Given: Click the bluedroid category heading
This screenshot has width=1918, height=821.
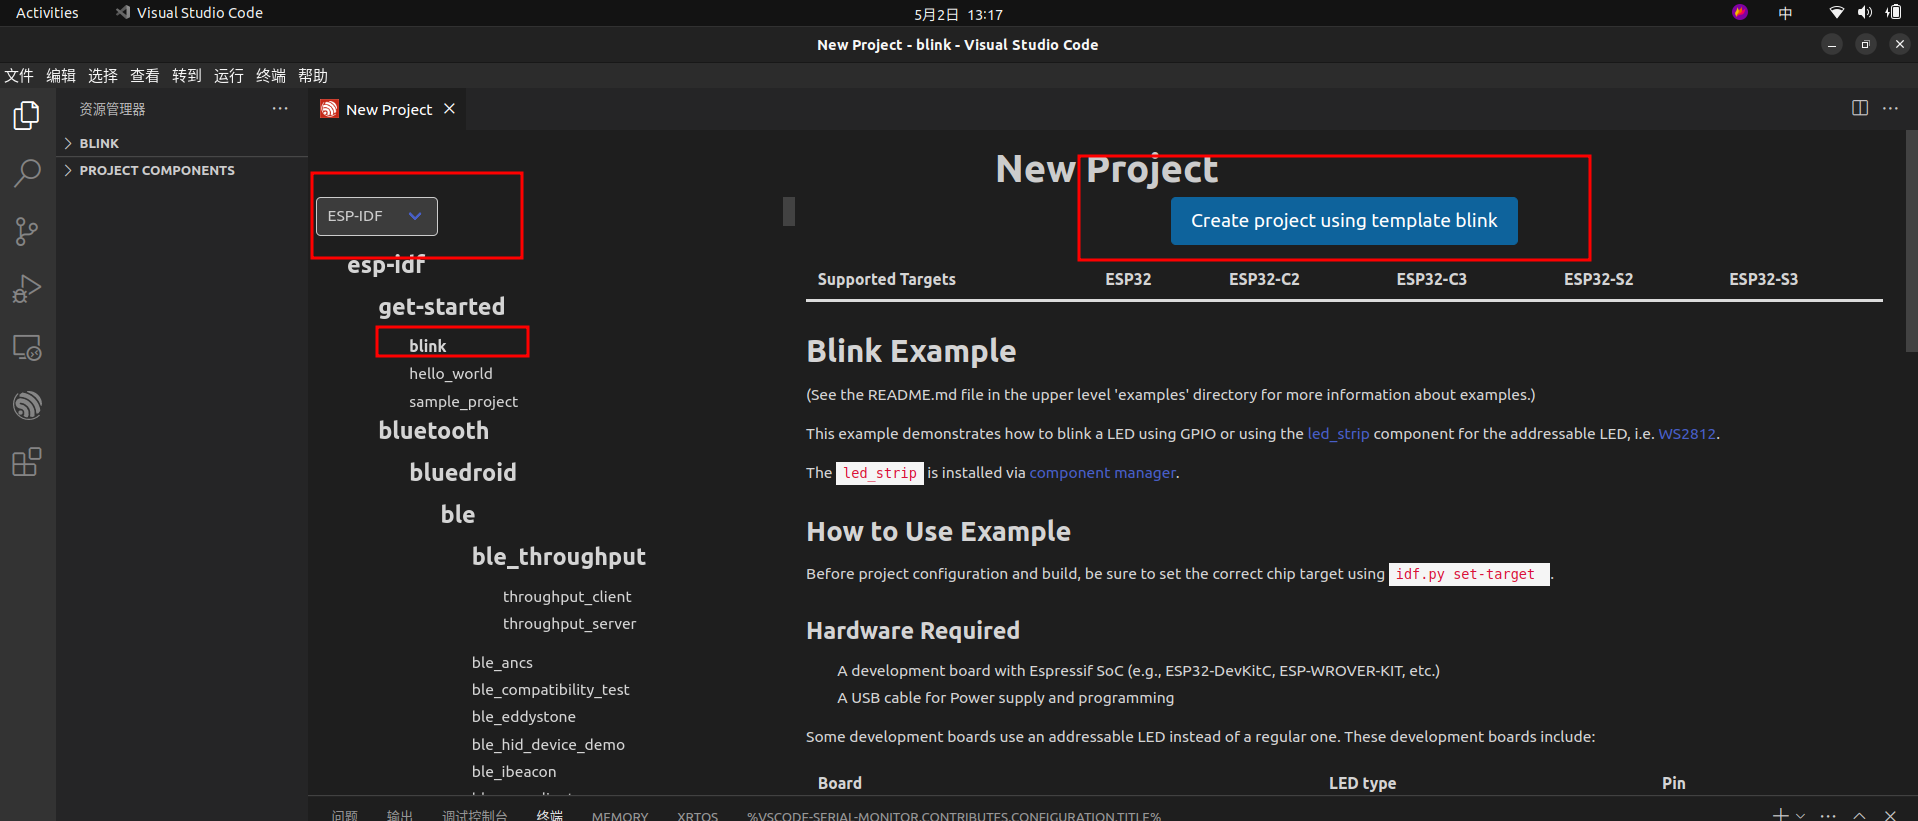Looking at the screenshot, I should coord(462,473).
